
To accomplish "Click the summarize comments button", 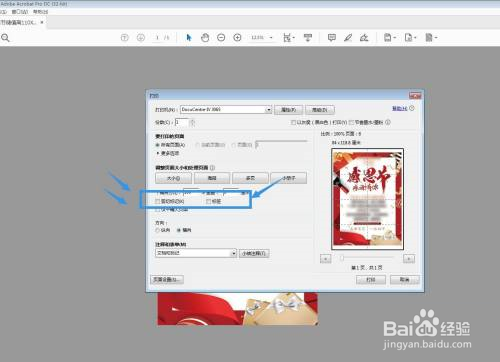I will point(254,253).
